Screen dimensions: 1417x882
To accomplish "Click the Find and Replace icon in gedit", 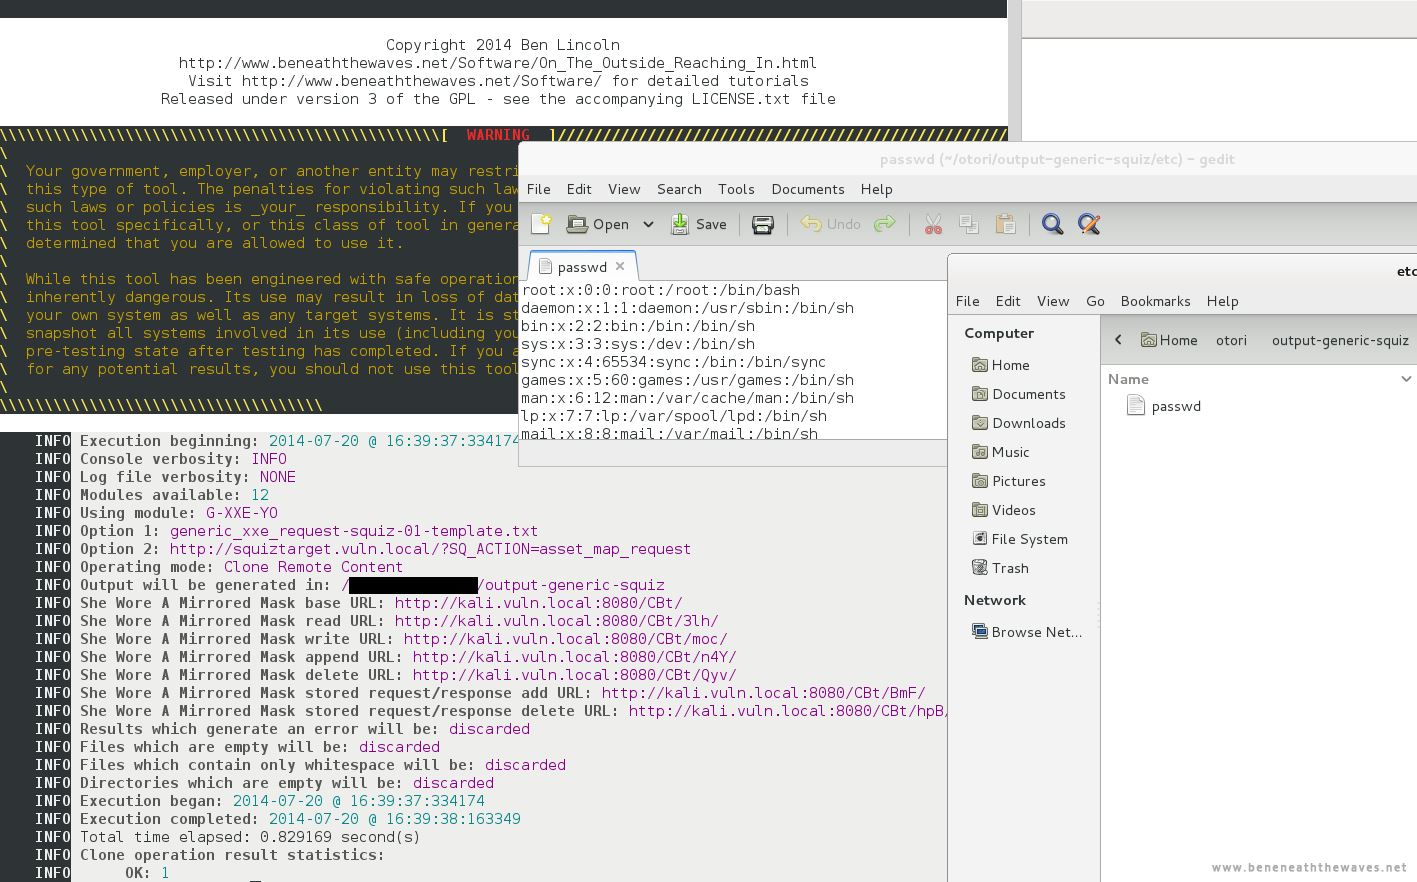I will tap(1089, 224).
